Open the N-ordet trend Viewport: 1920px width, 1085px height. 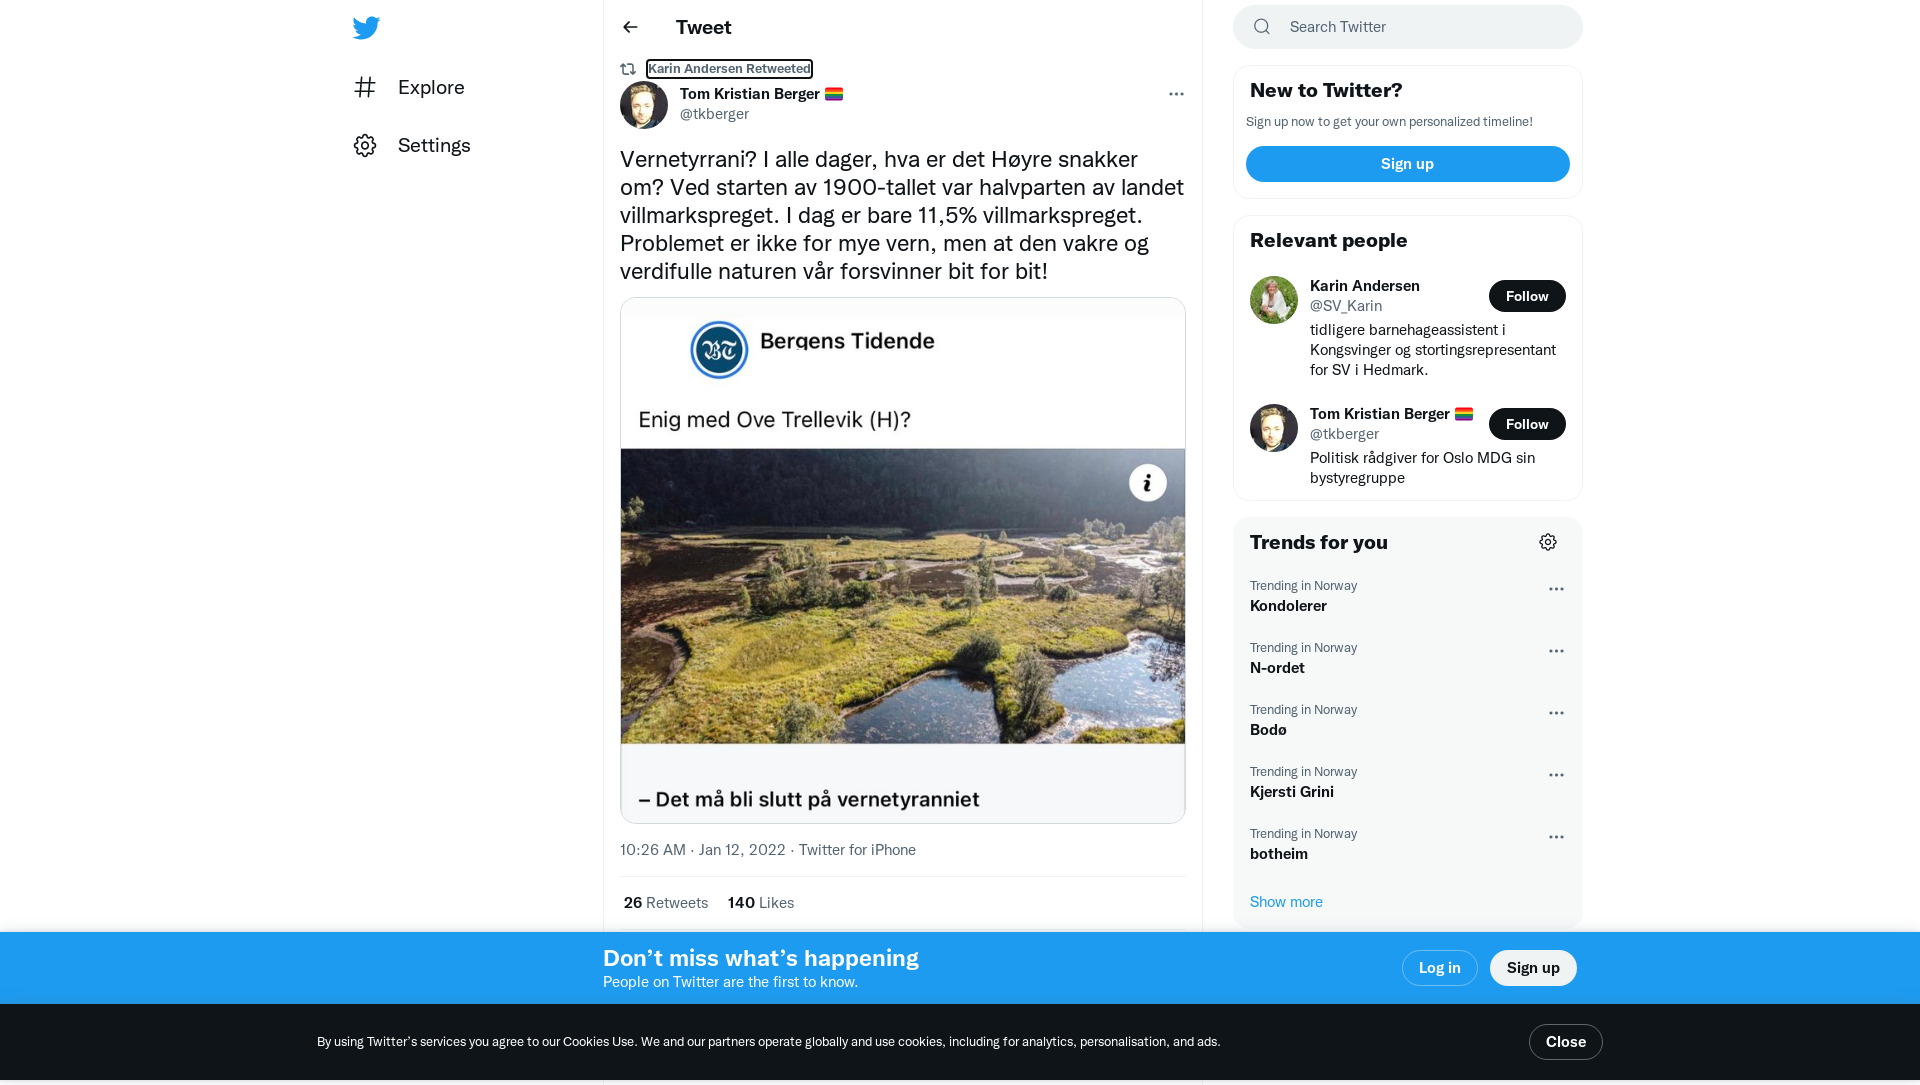(1408, 658)
